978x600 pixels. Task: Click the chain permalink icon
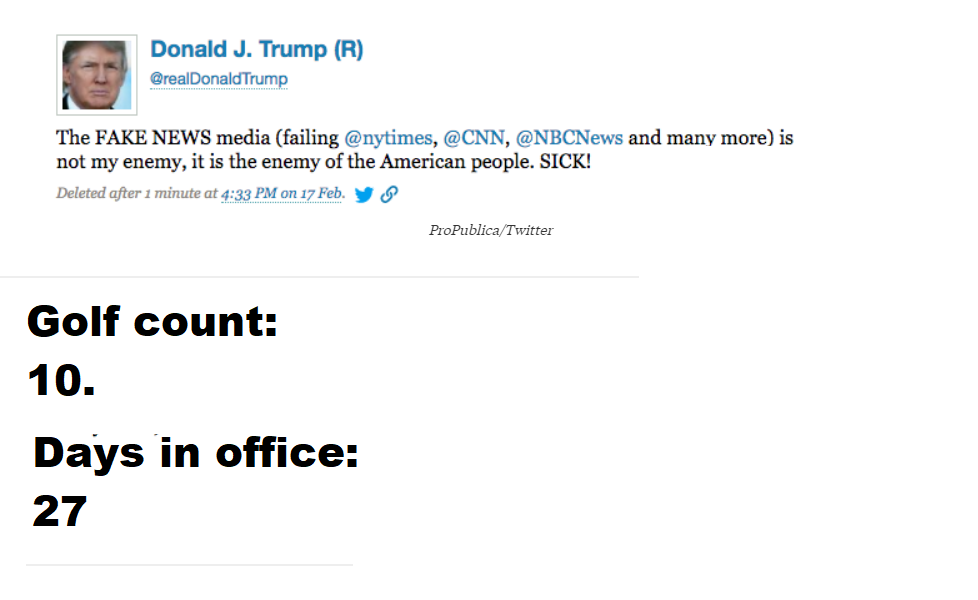point(389,195)
